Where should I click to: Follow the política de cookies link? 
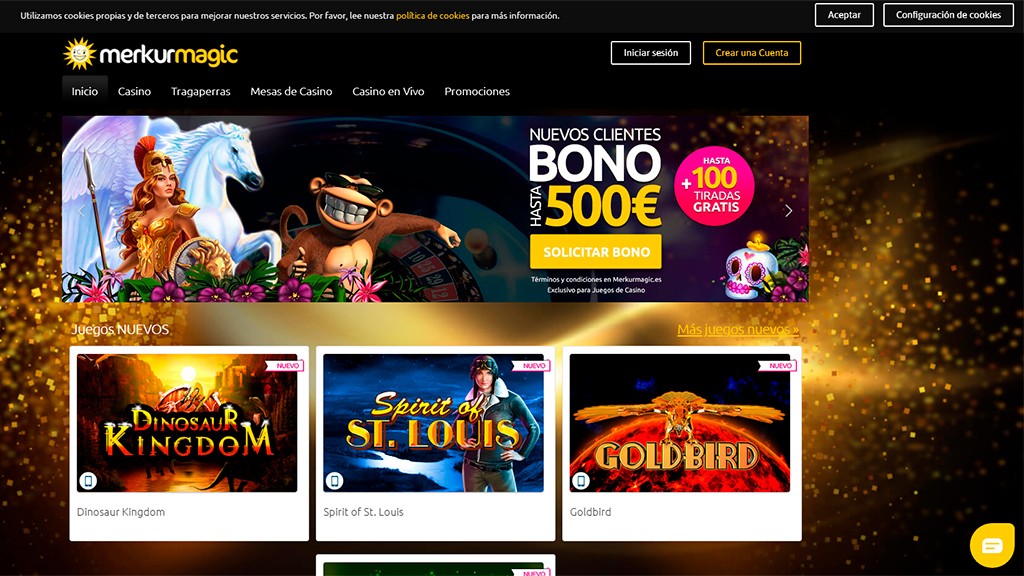point(432,16)
